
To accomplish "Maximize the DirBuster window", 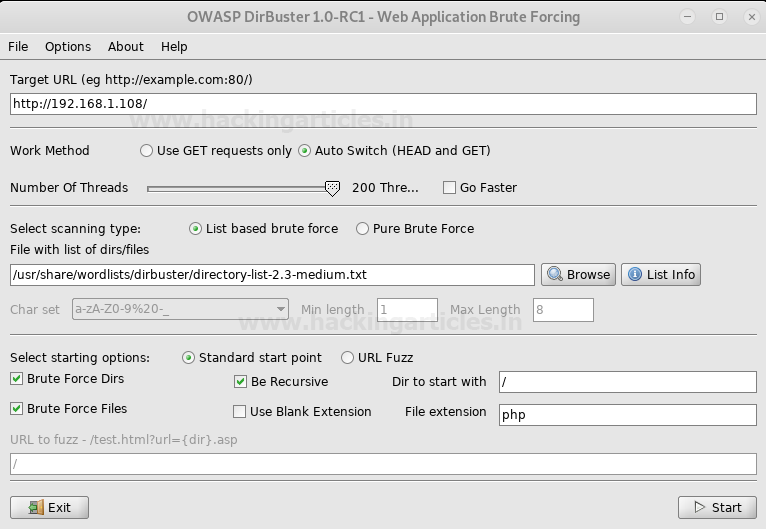I will click(x=719, y=17).
